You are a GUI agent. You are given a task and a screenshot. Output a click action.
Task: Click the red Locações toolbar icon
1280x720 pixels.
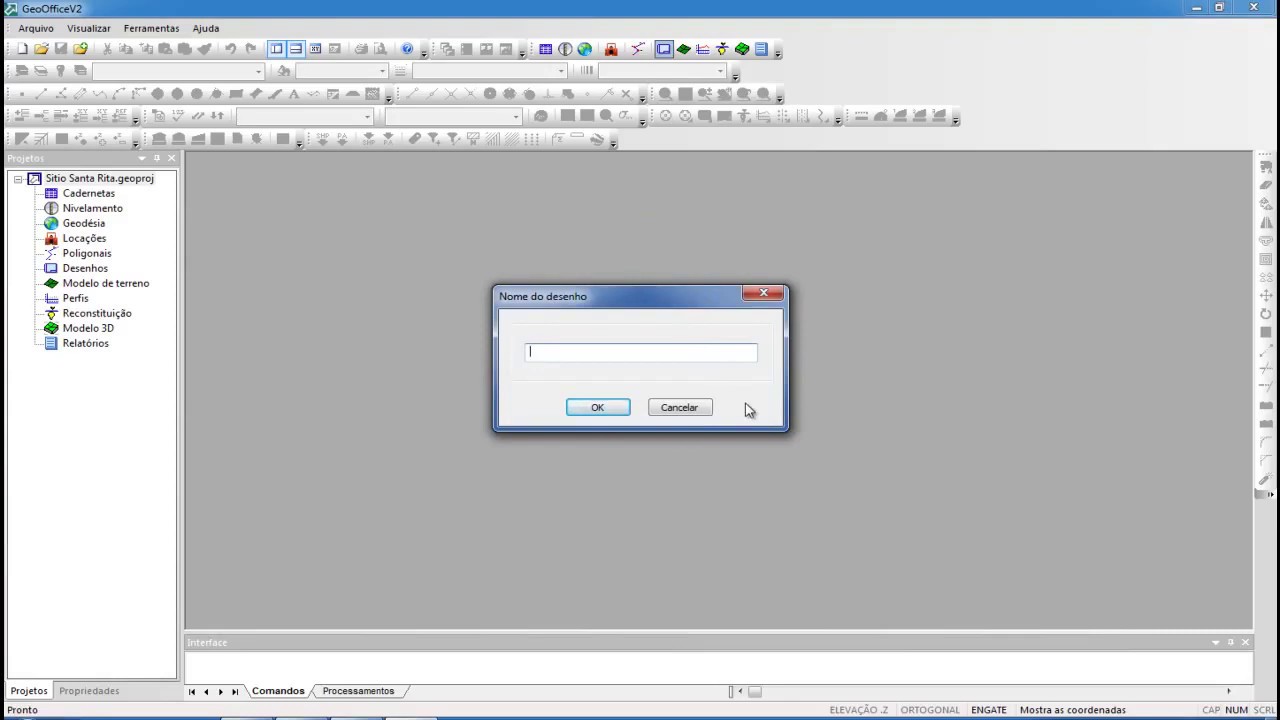611,49
